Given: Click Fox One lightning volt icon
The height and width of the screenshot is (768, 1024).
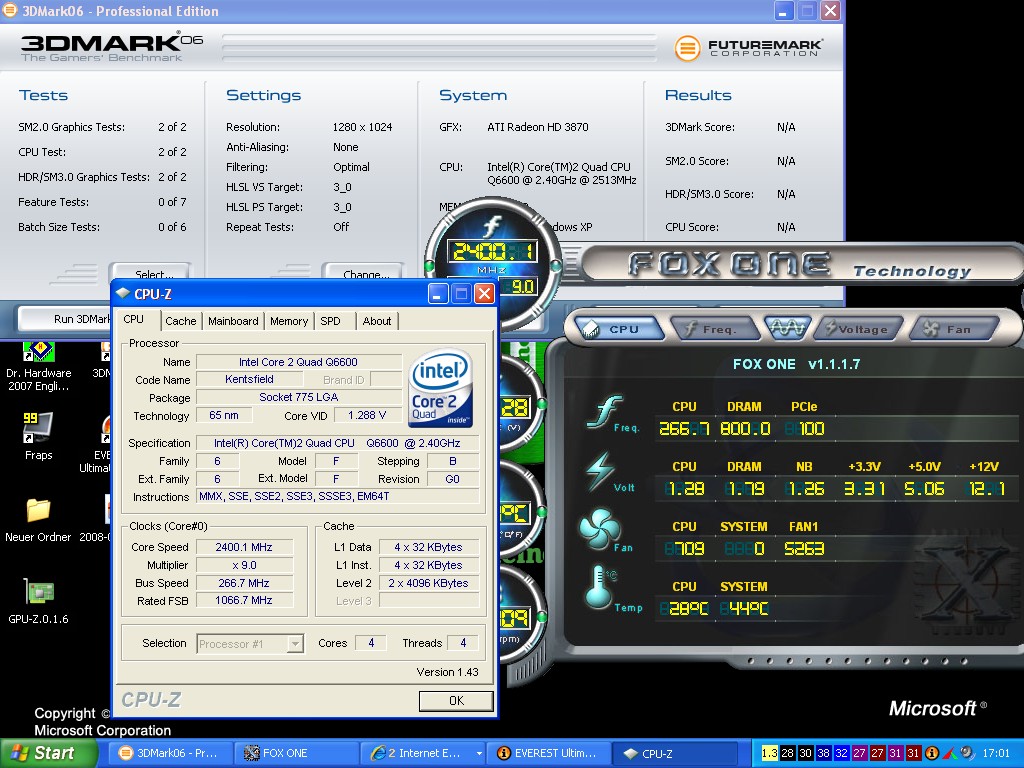Looking at the screenshot, I should click(x=600, y=472).
